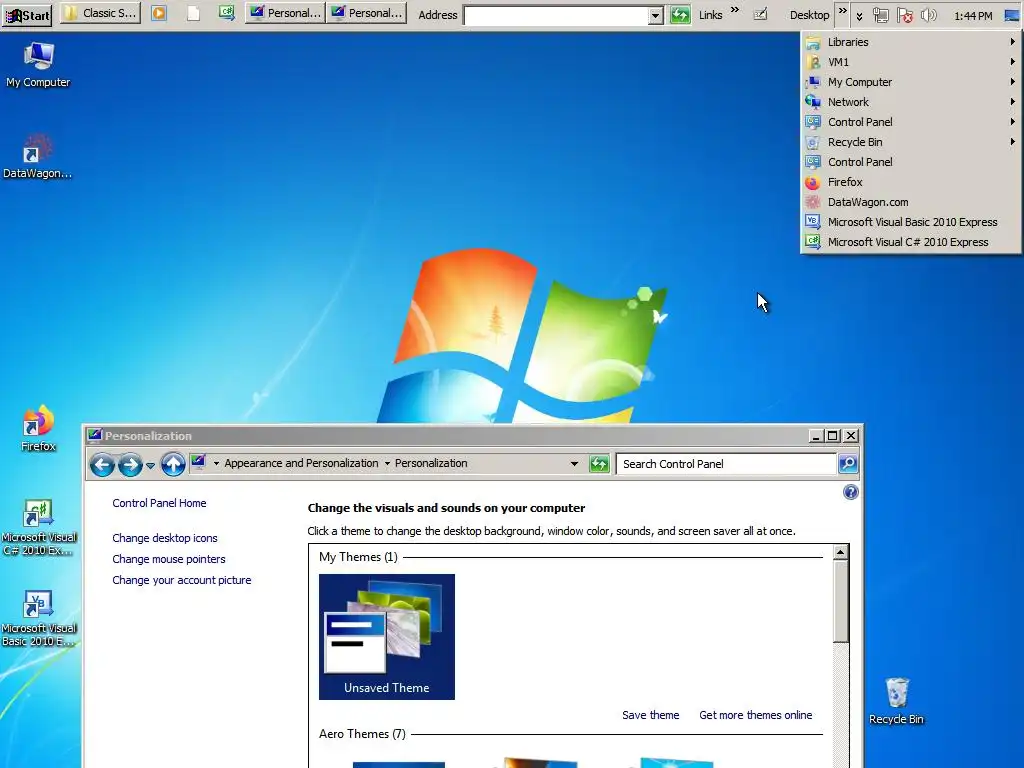1024x768 pixels.
Task: Open VM1 in Desktop toolbar menu
Action: tap(911, 62)
